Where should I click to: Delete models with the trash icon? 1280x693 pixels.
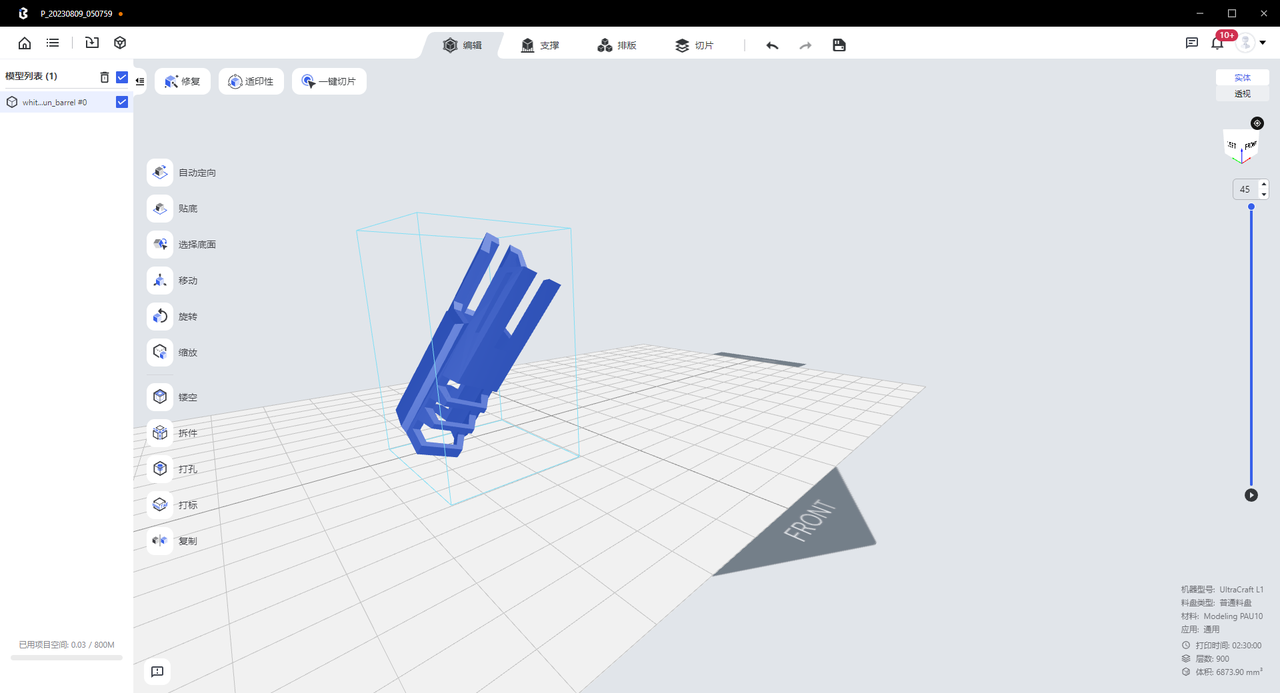click(105, 77)
